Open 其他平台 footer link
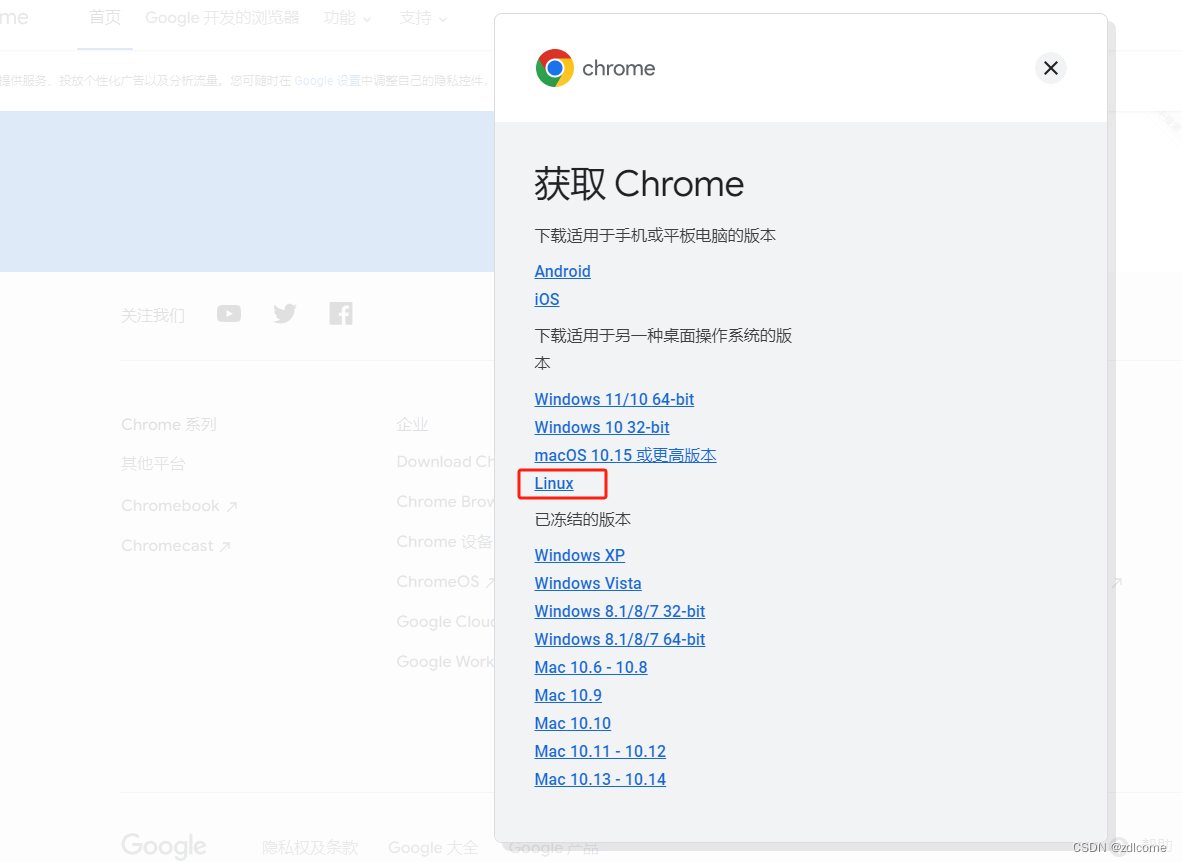Image resolution: width=1182 pixels, height=862 pixels. point(153,464)
